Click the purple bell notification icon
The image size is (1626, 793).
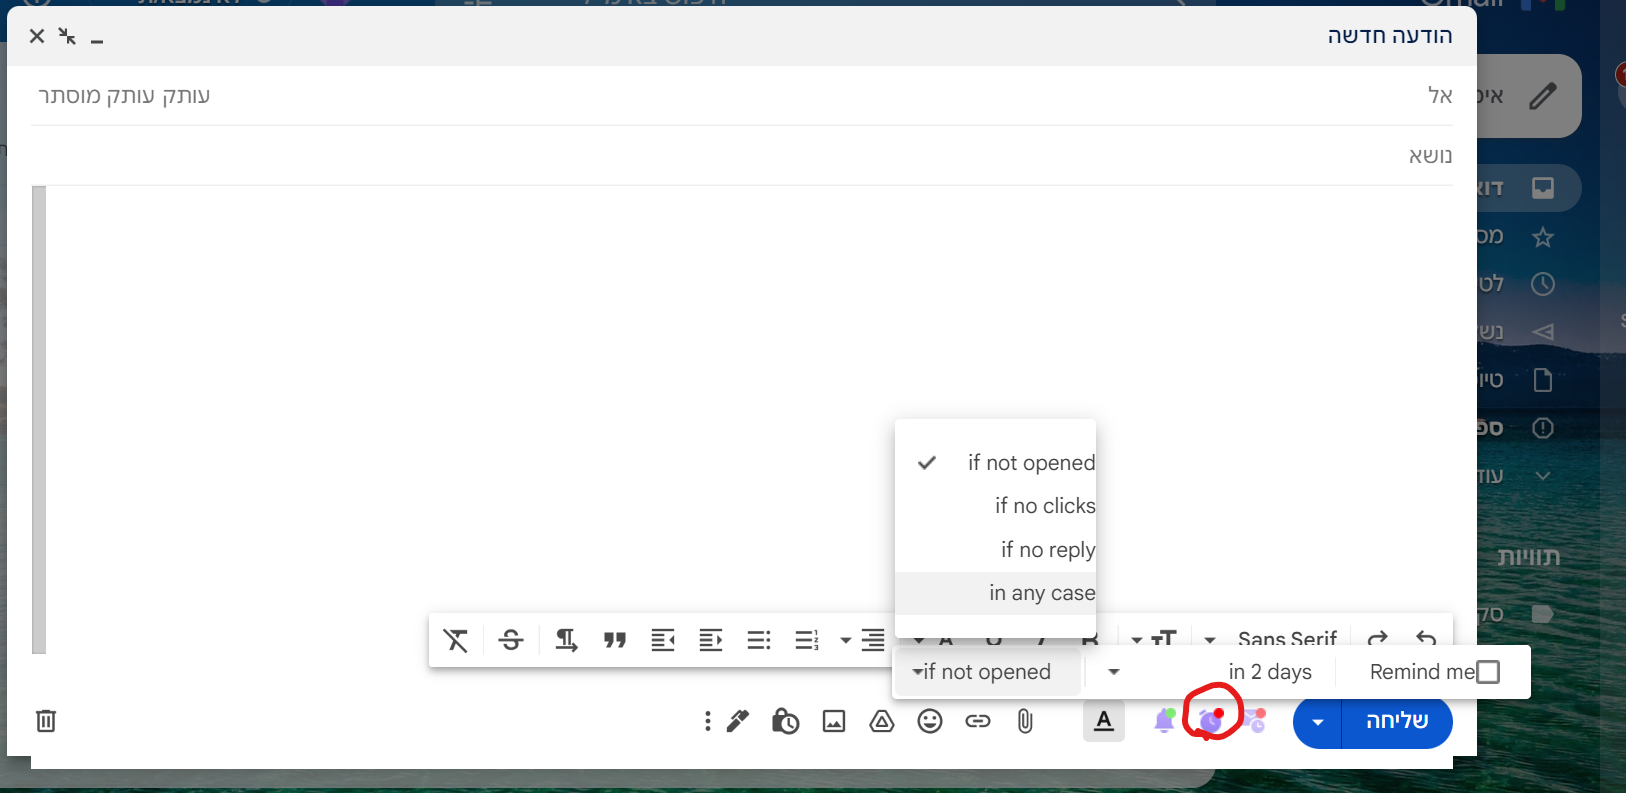click(x=1165, y=720)
